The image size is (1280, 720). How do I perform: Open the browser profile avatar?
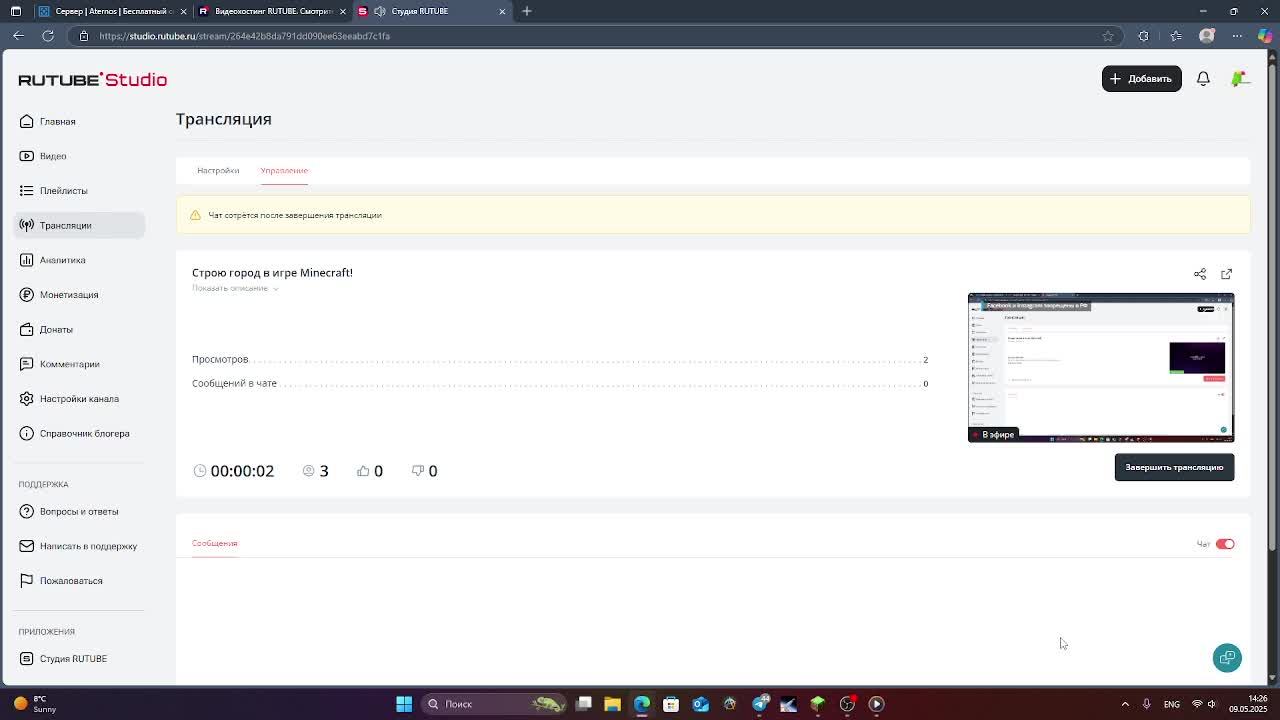[1207, 36]
